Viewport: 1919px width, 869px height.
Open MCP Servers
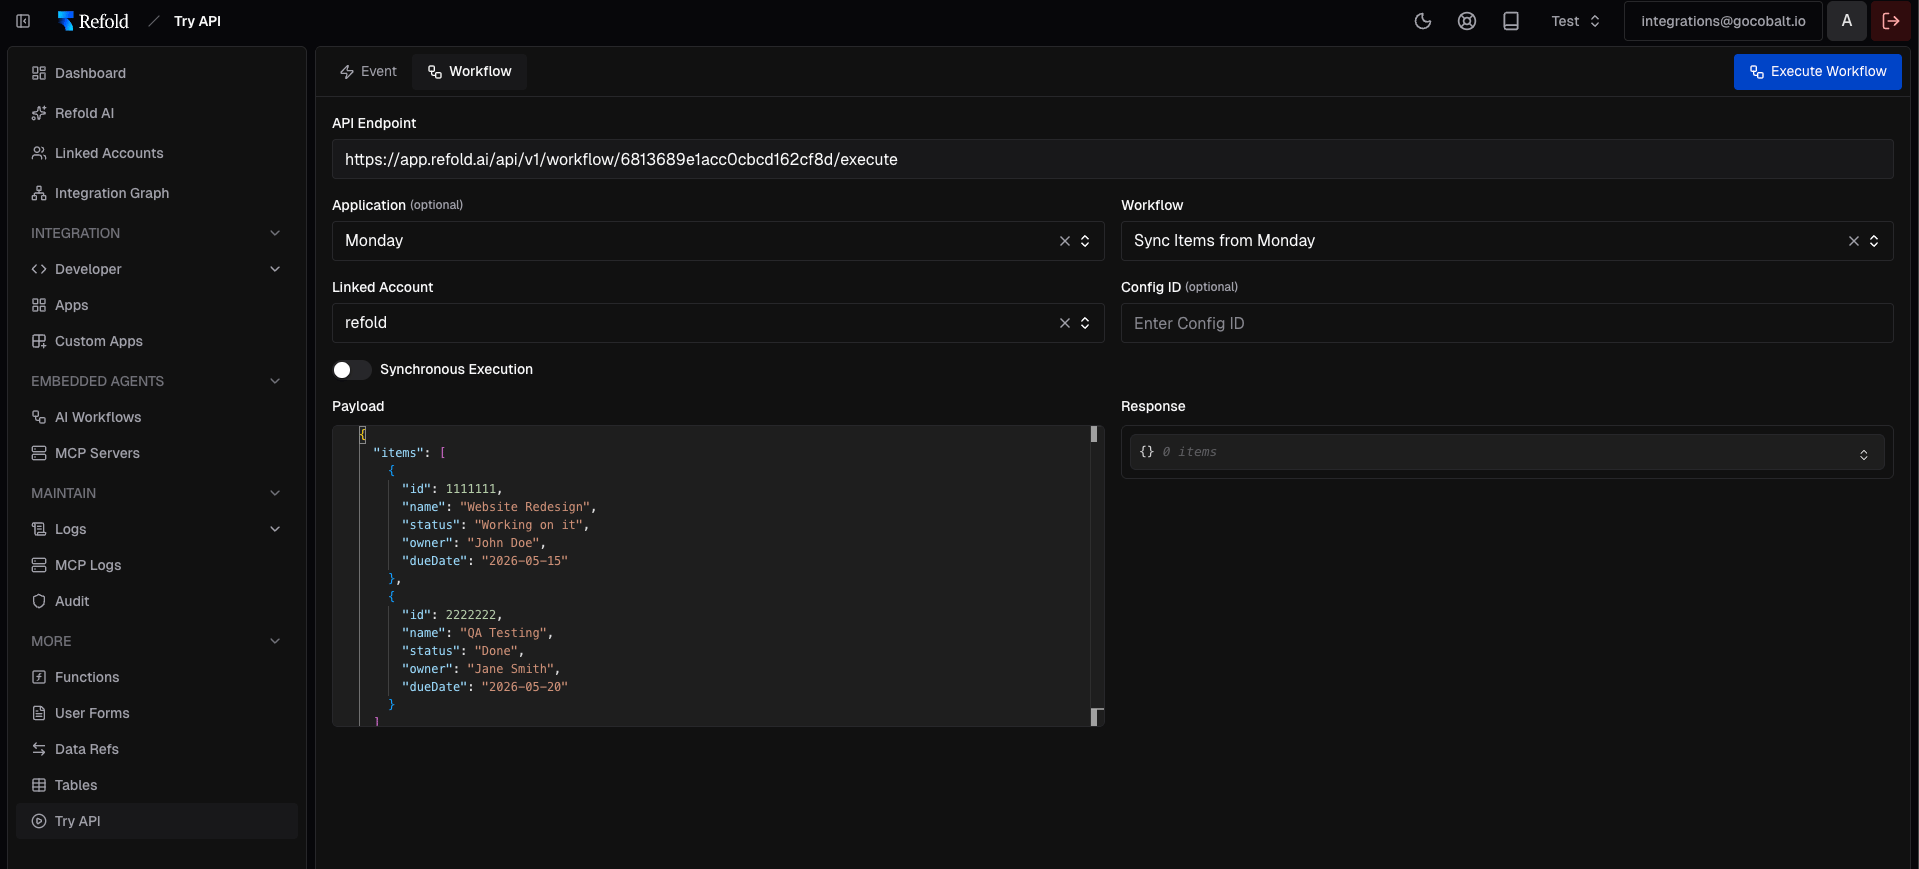point(157,453)
